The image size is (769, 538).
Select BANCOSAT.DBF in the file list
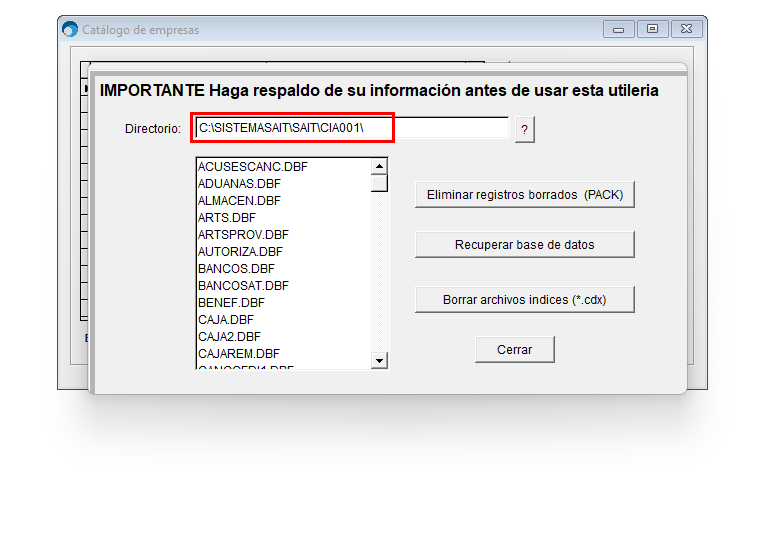pos(283,285)
